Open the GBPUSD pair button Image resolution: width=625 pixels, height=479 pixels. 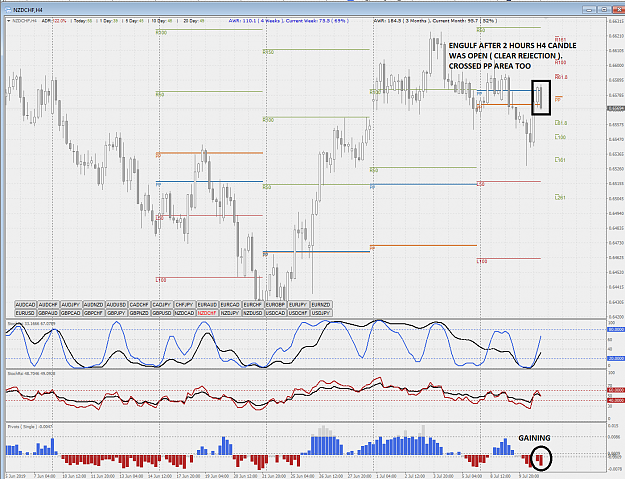[162, 313]
